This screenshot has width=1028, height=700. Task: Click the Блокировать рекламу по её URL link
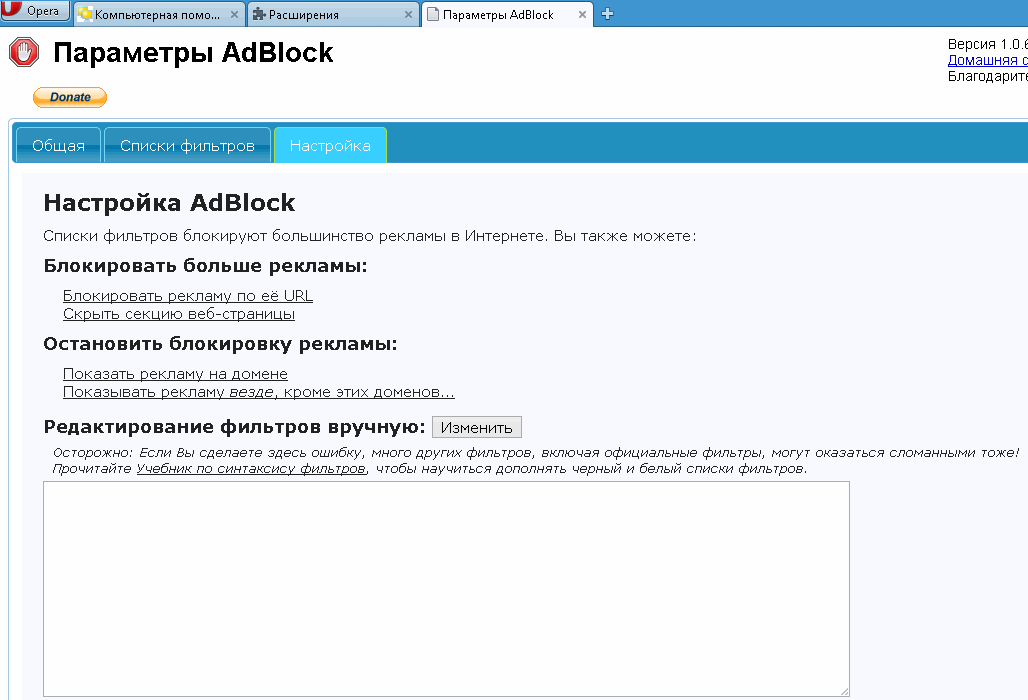[187, 296]
